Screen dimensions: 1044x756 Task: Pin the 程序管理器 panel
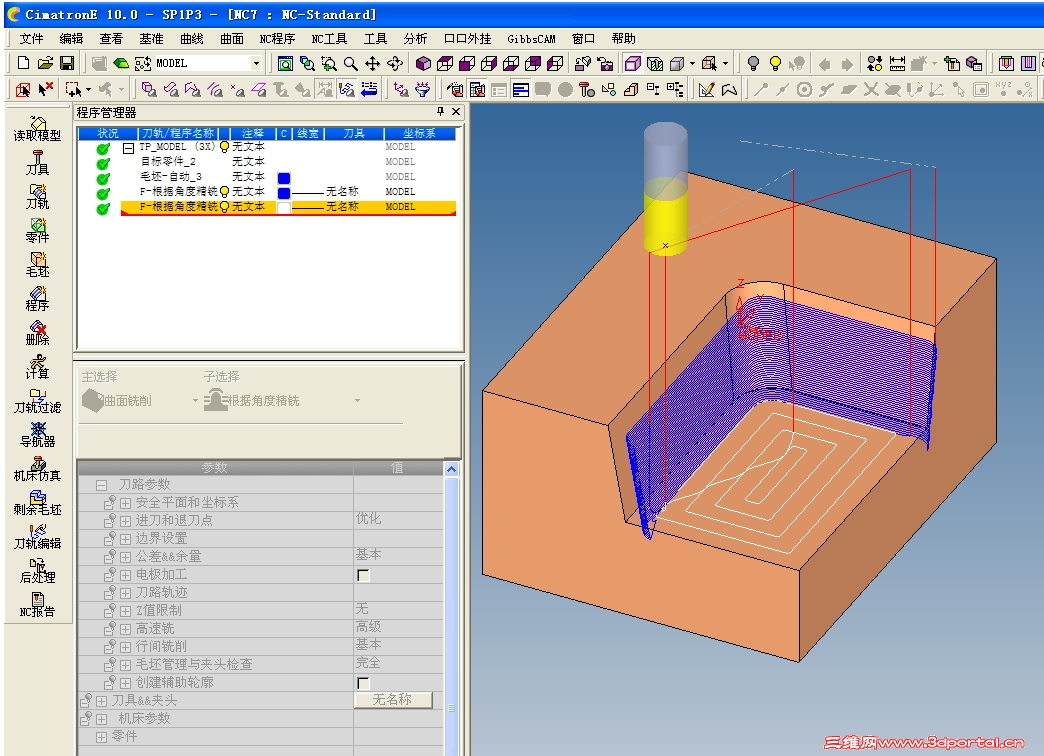440,112
